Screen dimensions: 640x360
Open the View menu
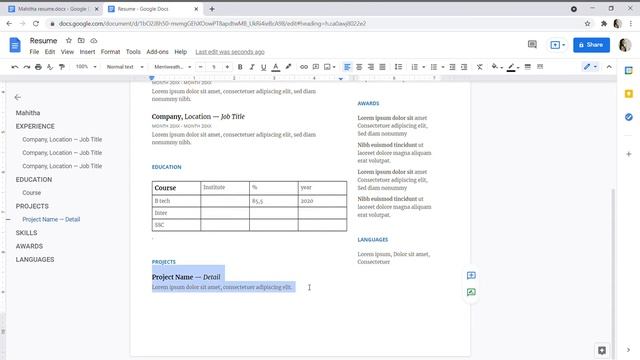tap(67, 52)
